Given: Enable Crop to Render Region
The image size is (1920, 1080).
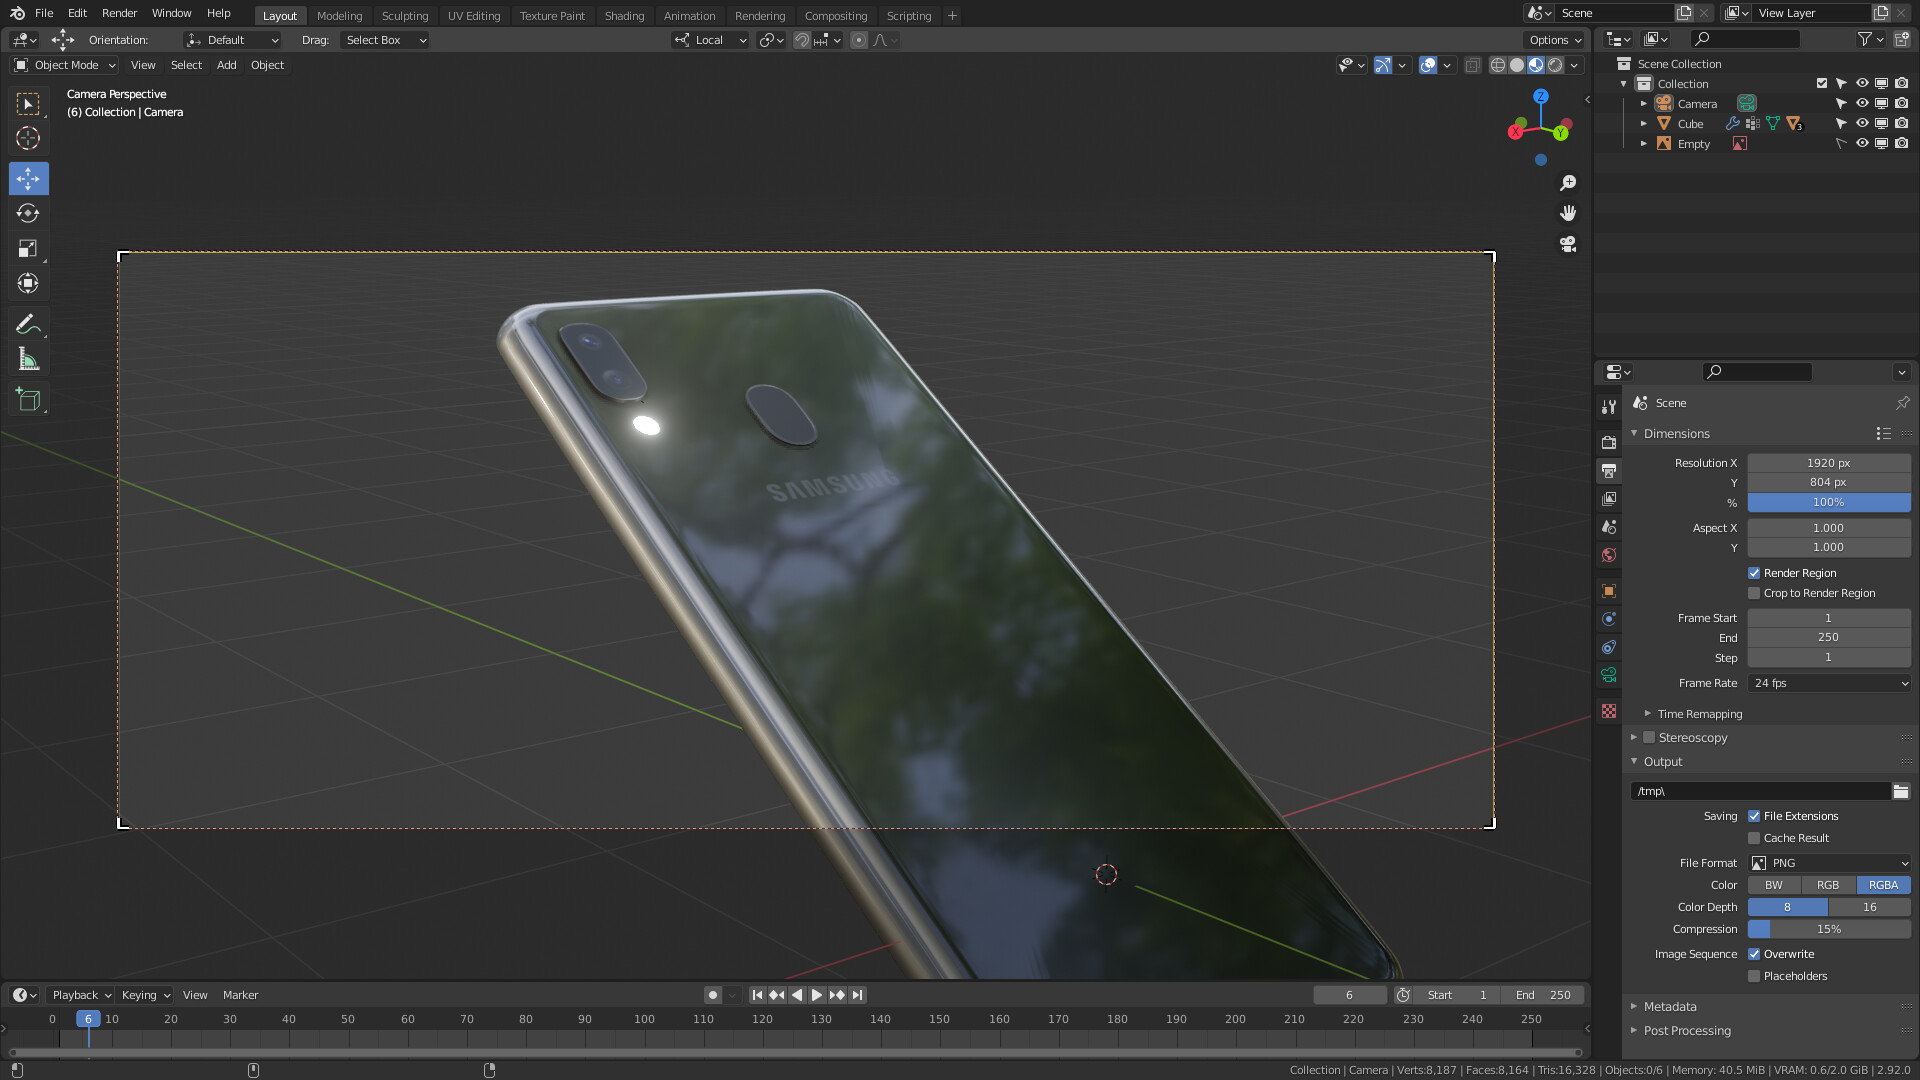Looking at the screenshot, I should [x=1754, y=593].
